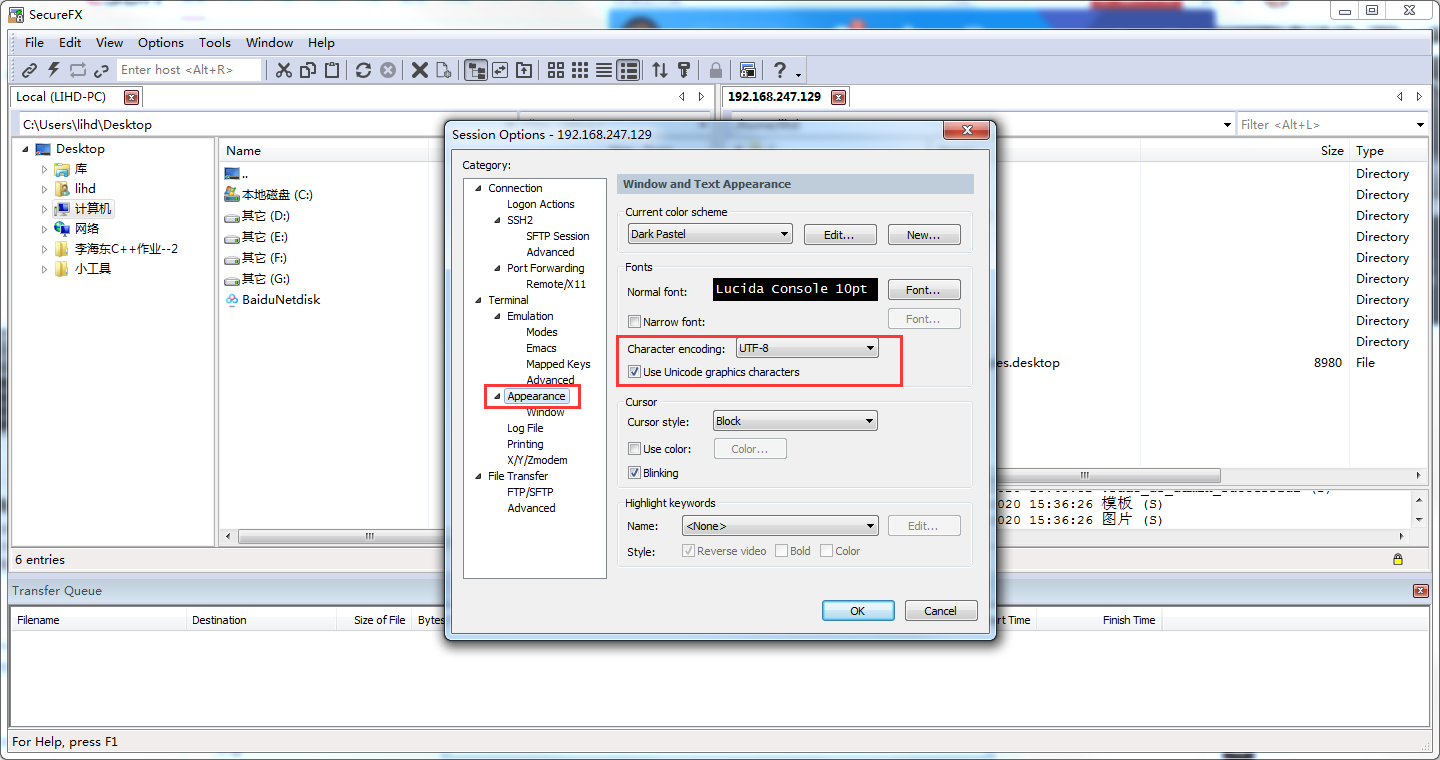Switch to large icons view
Screen dimensions: 1440x760
[x=556, y=70]
